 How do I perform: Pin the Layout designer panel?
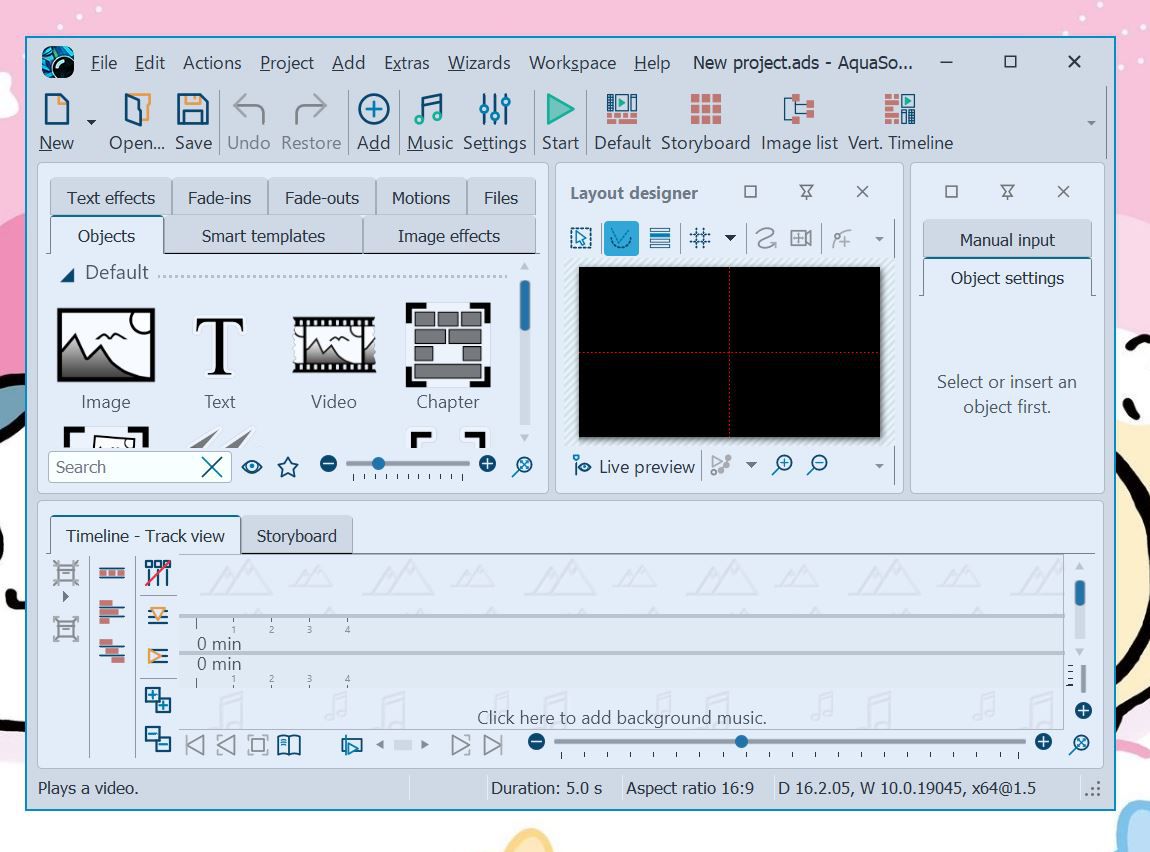click(x=806, y=192)
